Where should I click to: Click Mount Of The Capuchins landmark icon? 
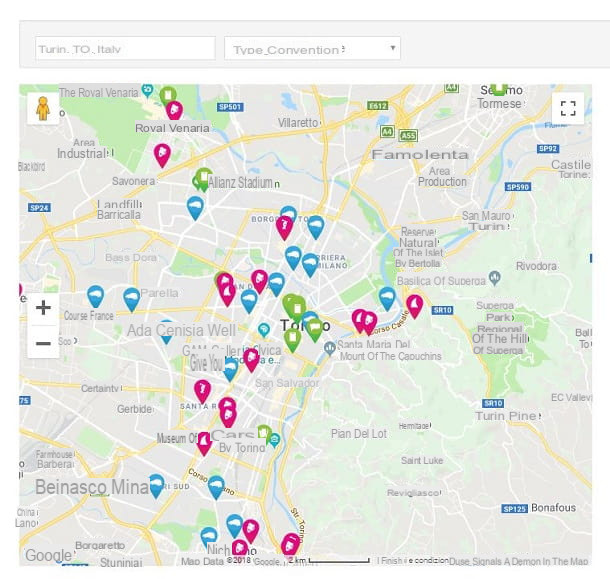coord(330,348)
